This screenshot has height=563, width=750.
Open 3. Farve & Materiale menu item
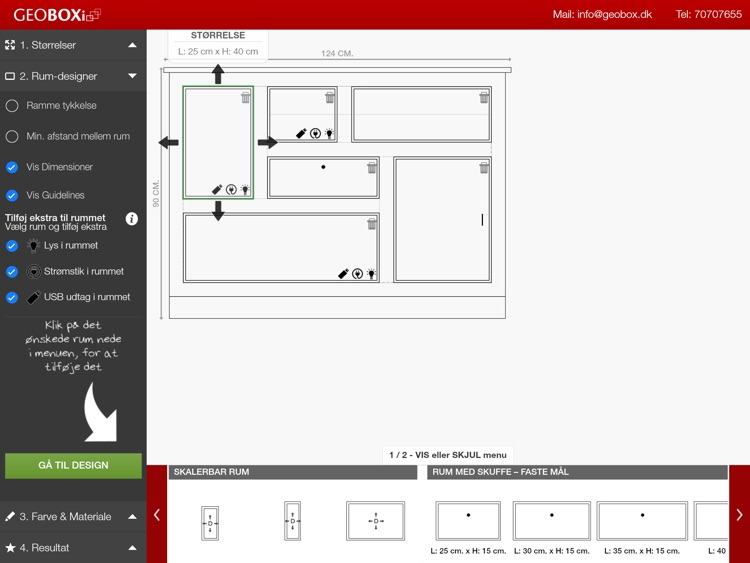(73, 517)
